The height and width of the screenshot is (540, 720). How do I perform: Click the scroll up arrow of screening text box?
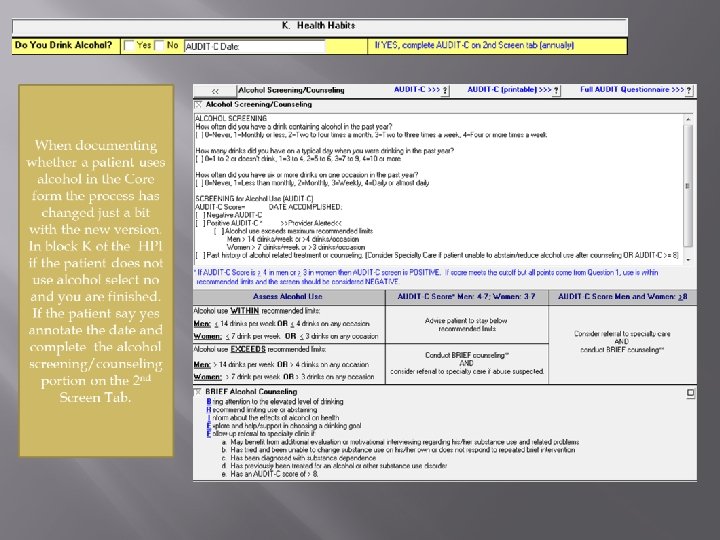[x=688, y=119]
